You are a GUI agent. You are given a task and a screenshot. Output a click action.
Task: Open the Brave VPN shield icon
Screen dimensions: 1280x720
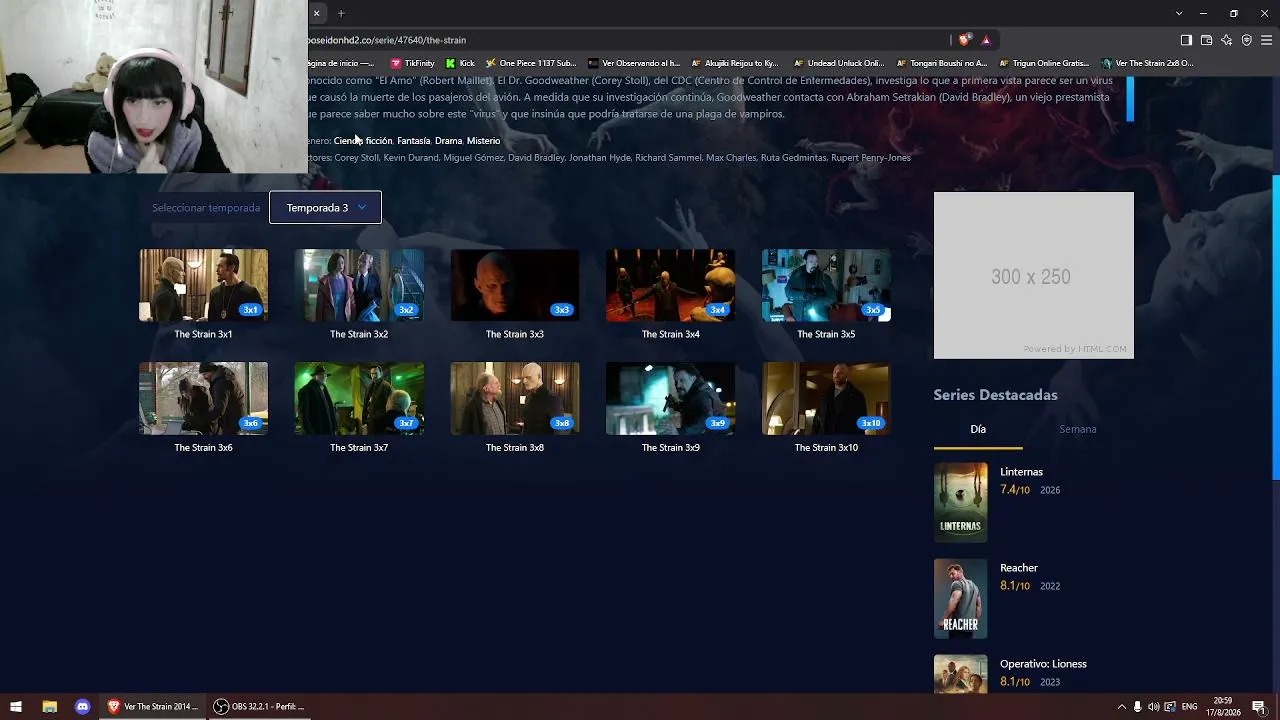tap(1246, 40)
